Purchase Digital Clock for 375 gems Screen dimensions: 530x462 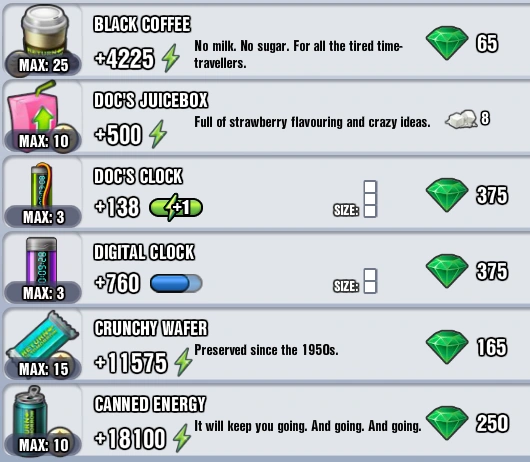point(467,271)
